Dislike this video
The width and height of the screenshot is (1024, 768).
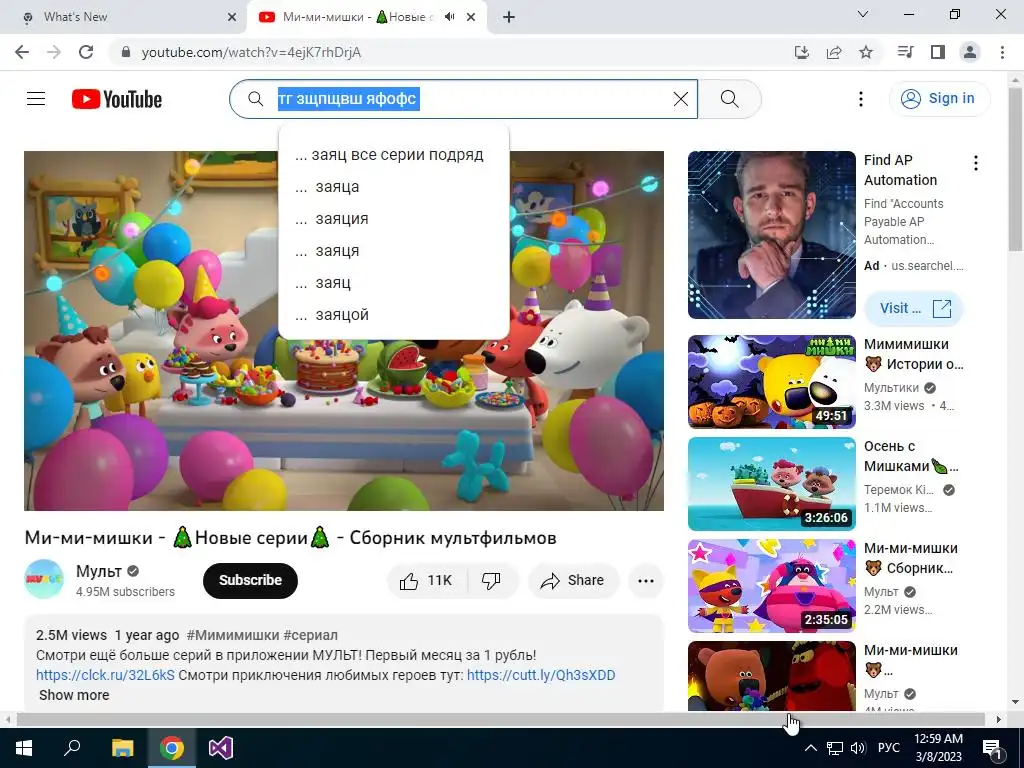coord(491,580)
